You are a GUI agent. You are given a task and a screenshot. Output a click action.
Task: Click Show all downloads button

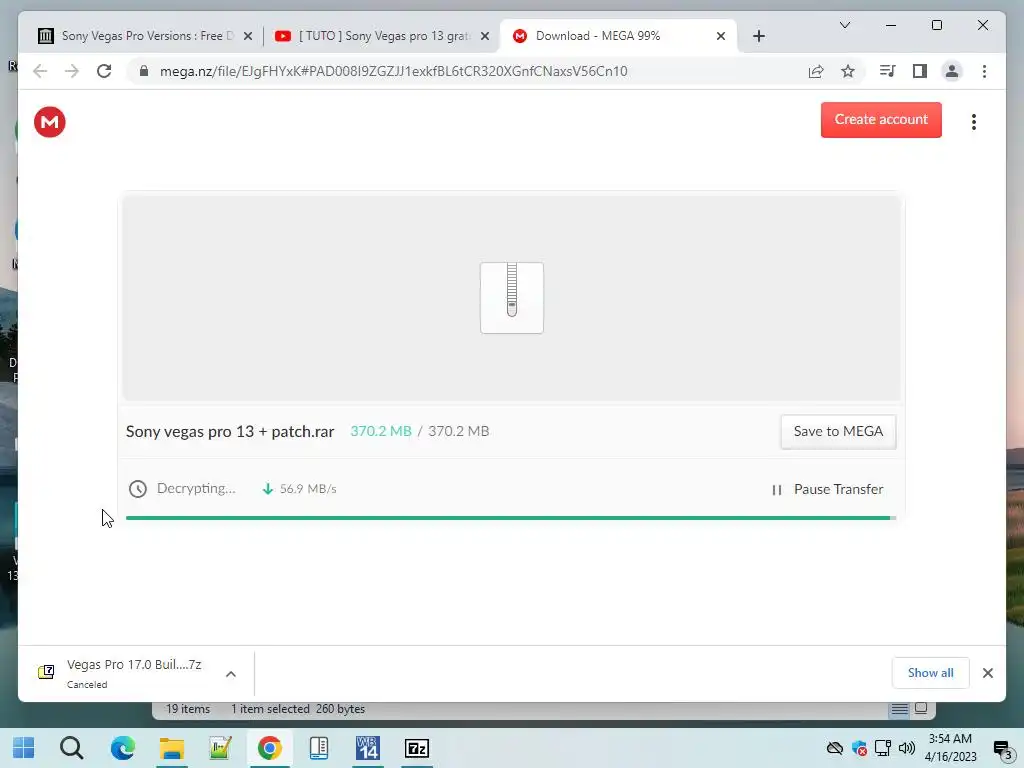(x=930, y=673)
